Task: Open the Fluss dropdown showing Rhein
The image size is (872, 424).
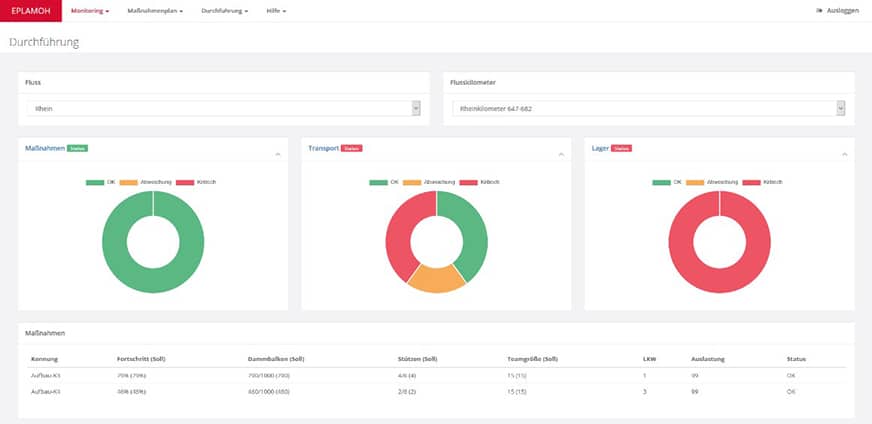Action: coord(224,109)
